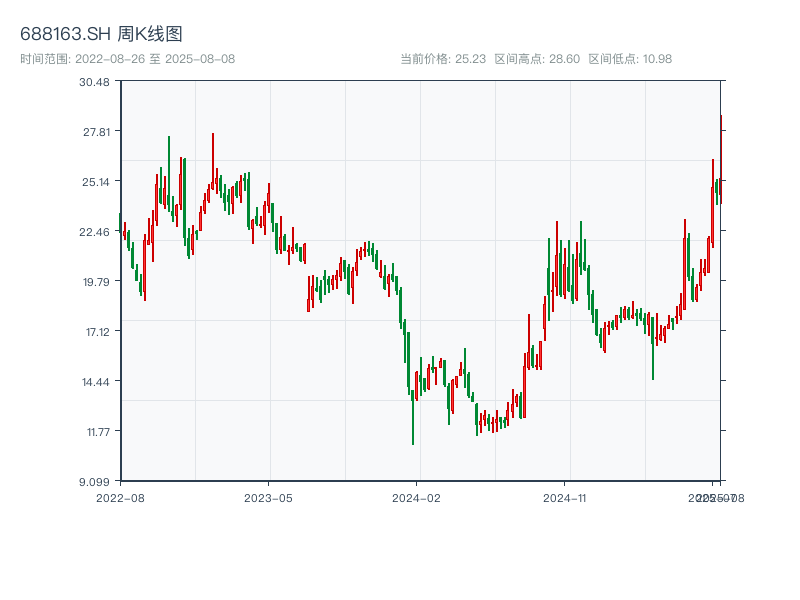Select the 17.12 y-axis label

pos(95,331)
